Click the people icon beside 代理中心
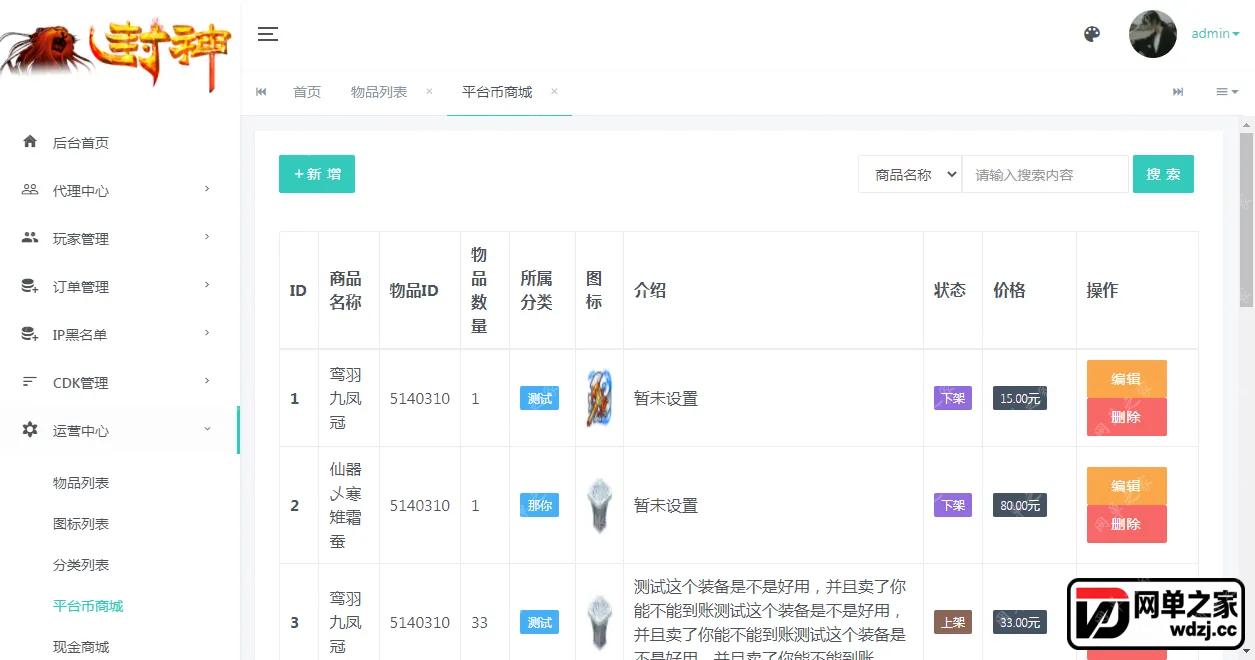 tap(30, 190)
